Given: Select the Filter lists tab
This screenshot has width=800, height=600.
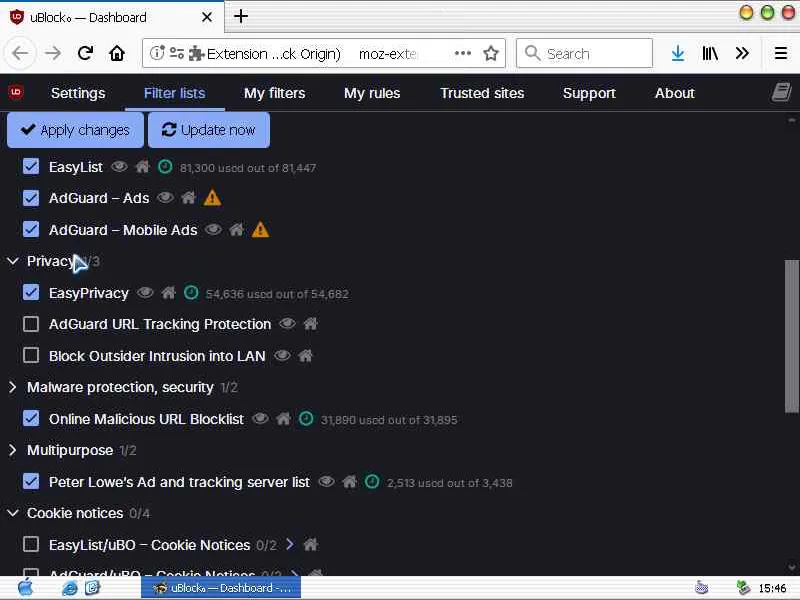Looking at the screenshot, I should [x=174, y=93].
